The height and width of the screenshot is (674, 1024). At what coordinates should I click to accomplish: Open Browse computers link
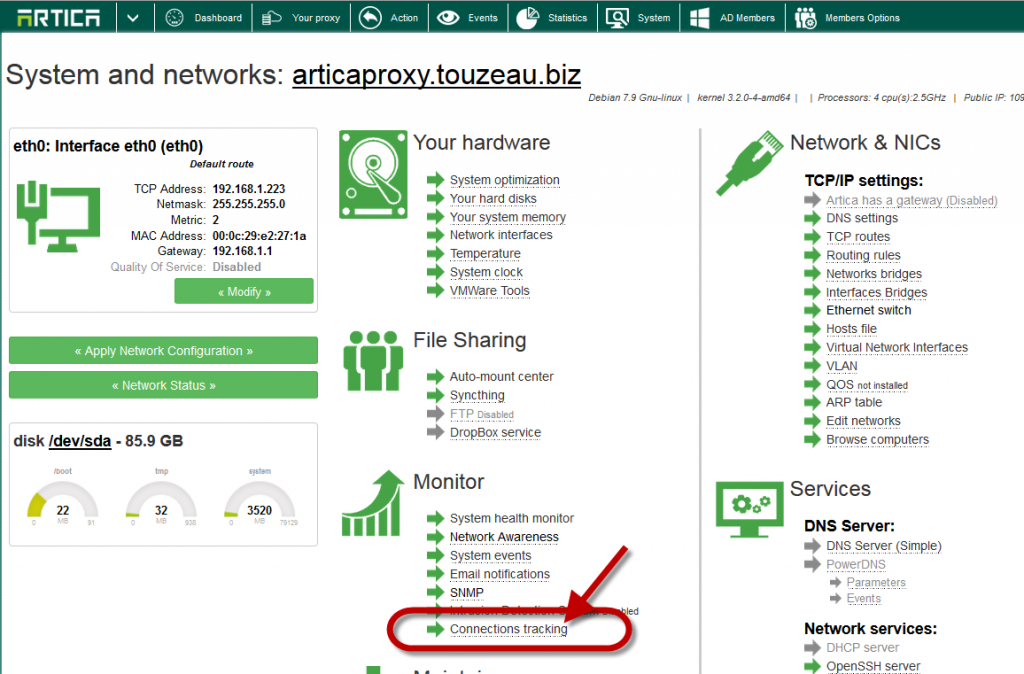(x=877, y=440)
